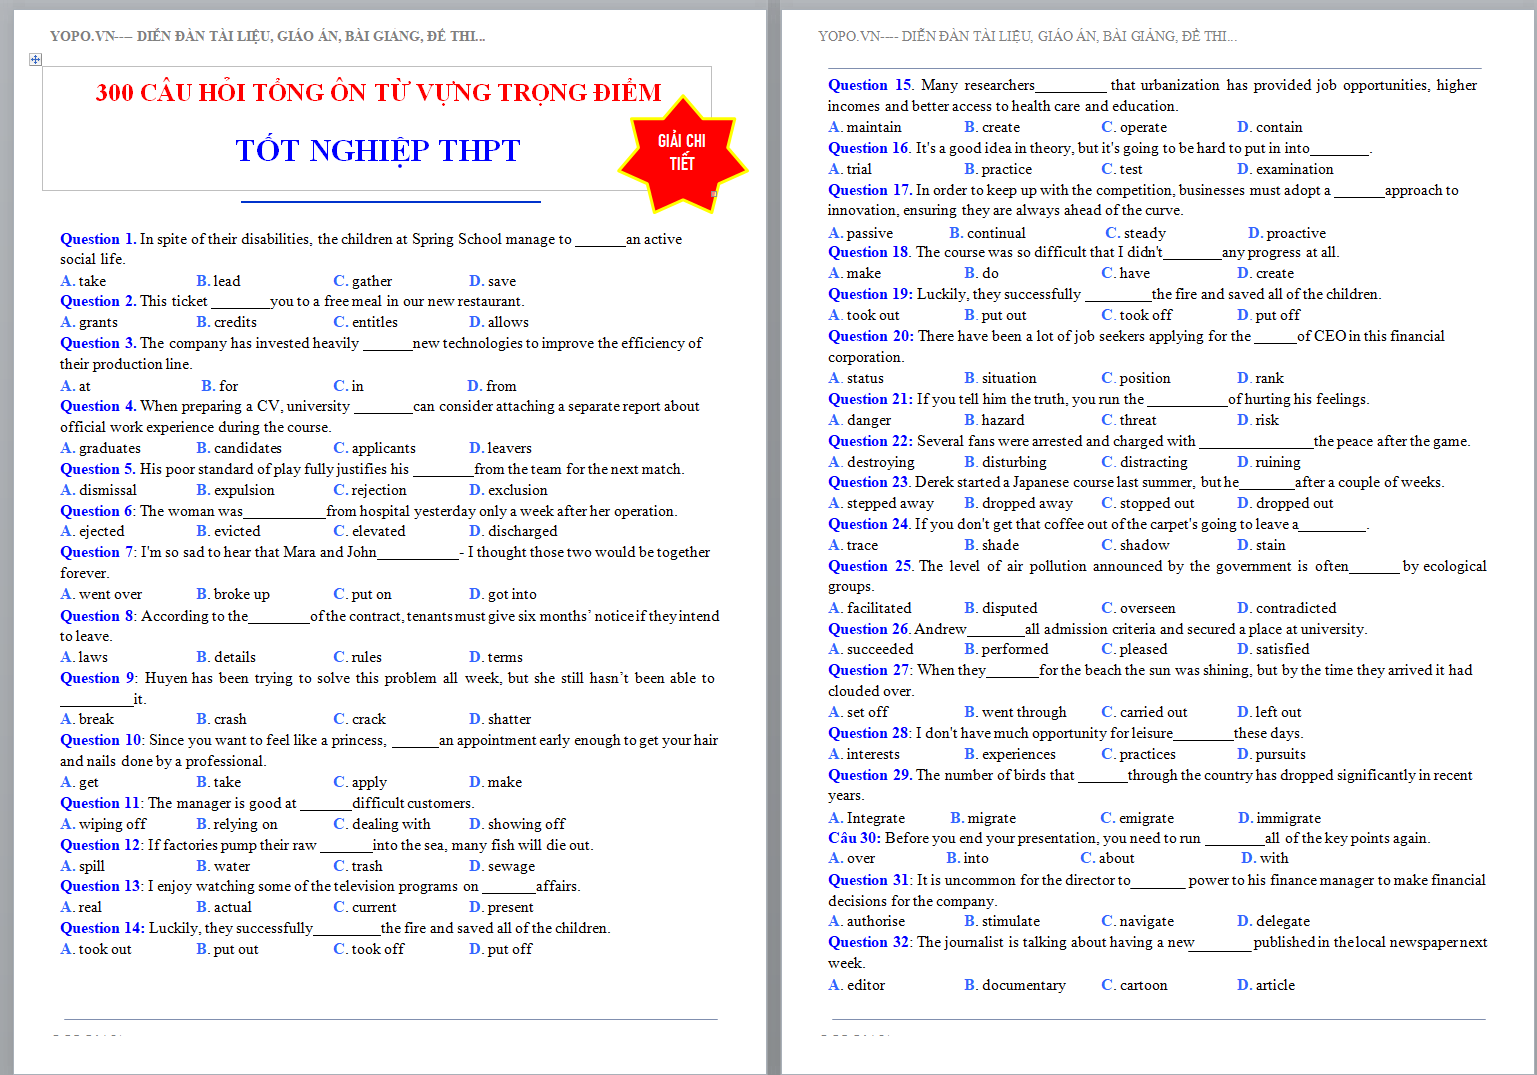Click the blue horizontal line under the title
This screenshot has height=1075, width=1537.
tap(390, 202)
